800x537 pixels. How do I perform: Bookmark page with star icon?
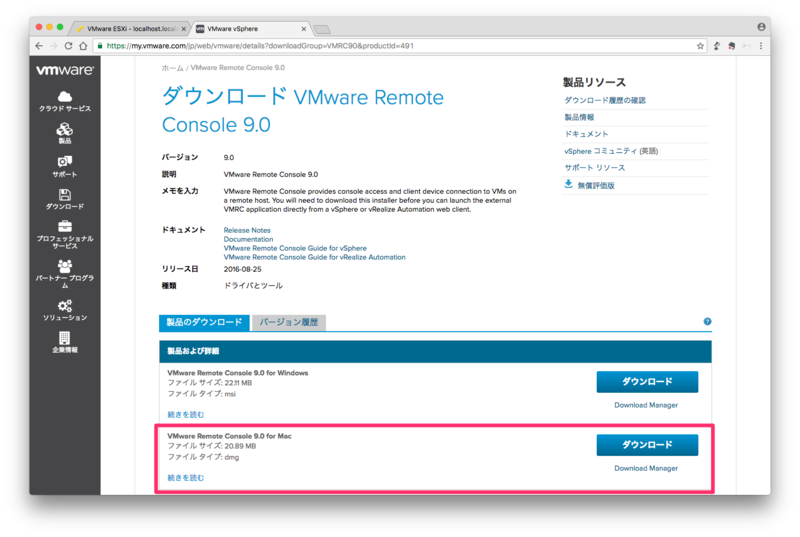click(700, 46)
